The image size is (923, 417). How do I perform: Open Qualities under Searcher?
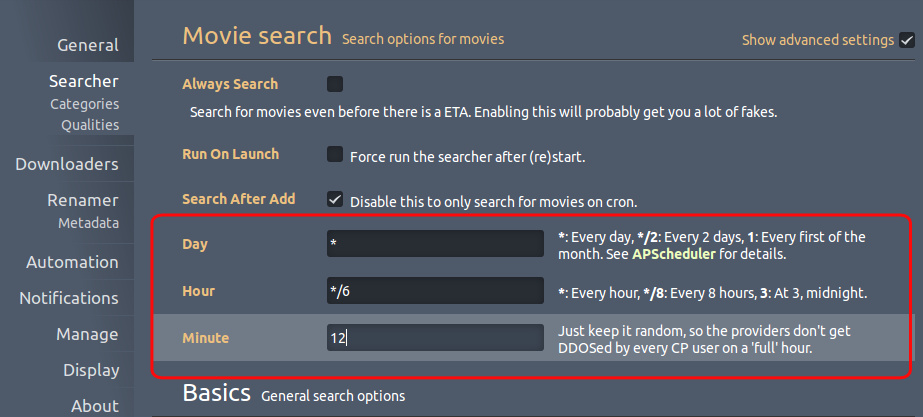pos(90,125)
